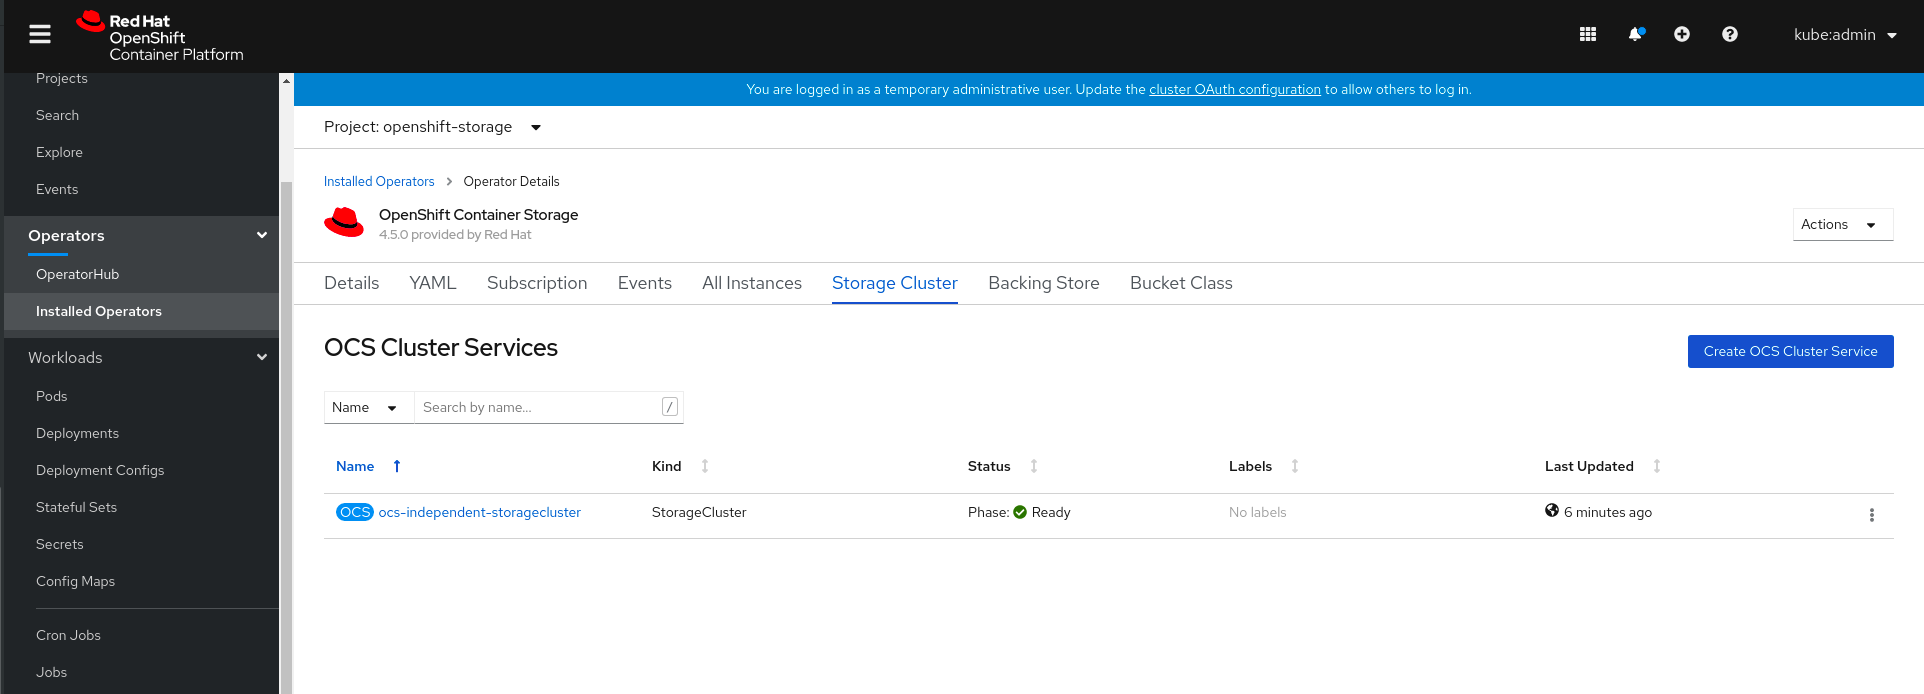The image size is (1924, 694).
Task: Open the hamburger navigation menu
Action: [40, 35]
